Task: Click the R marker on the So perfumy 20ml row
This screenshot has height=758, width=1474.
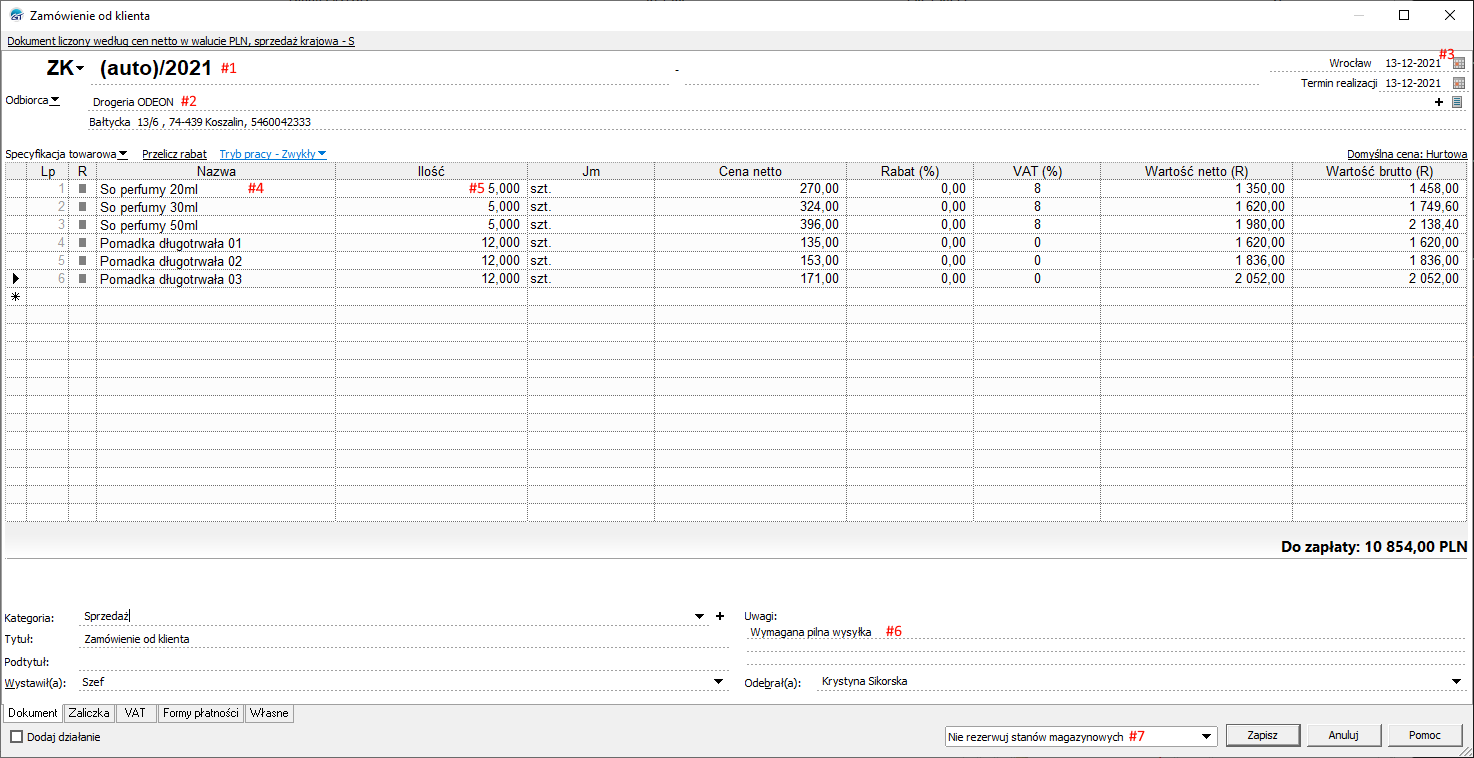Action: [83, 188]
